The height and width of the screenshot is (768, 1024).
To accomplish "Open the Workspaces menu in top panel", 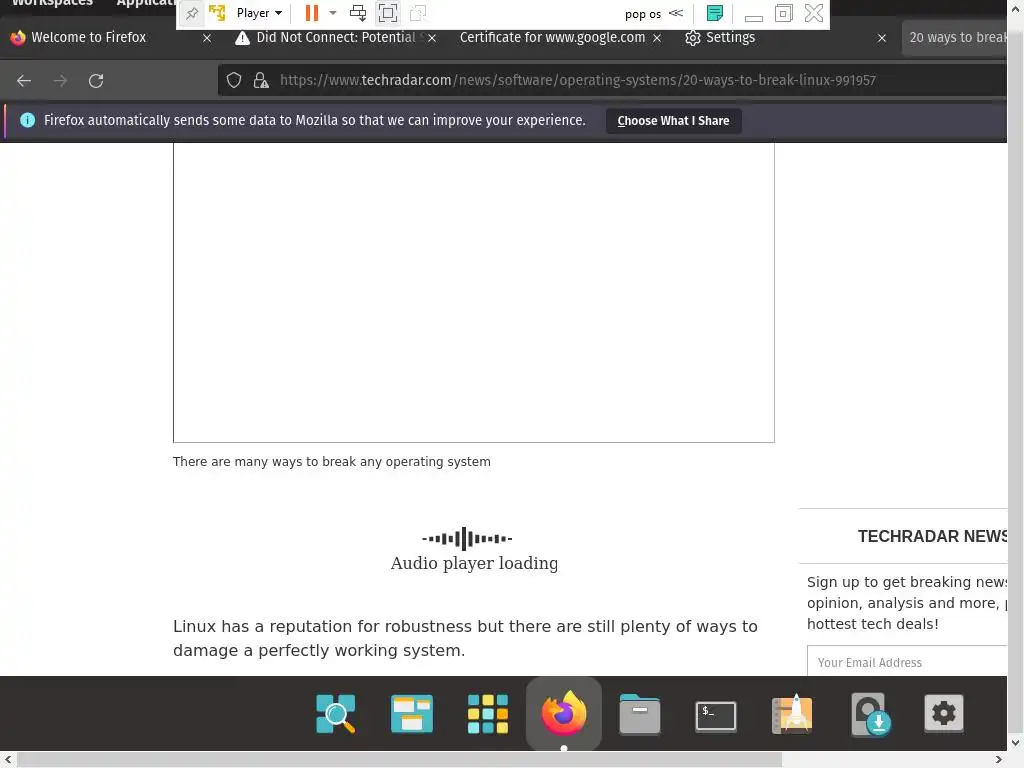I will click(52, 3).
